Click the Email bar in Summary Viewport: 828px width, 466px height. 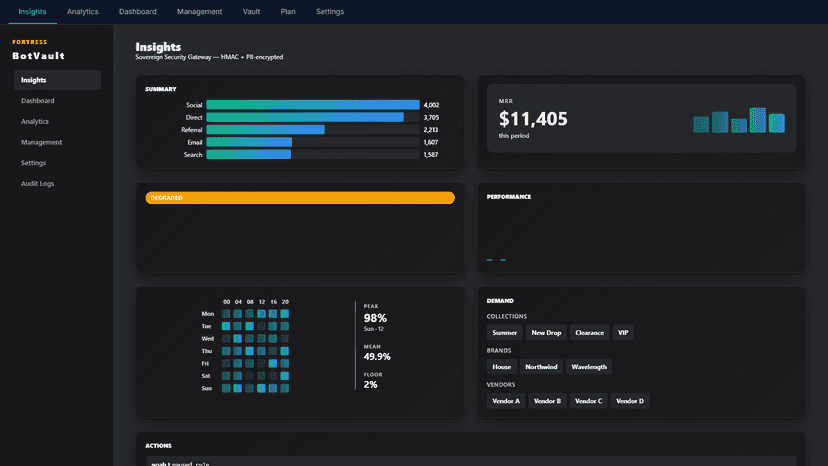tap(249, 142)
